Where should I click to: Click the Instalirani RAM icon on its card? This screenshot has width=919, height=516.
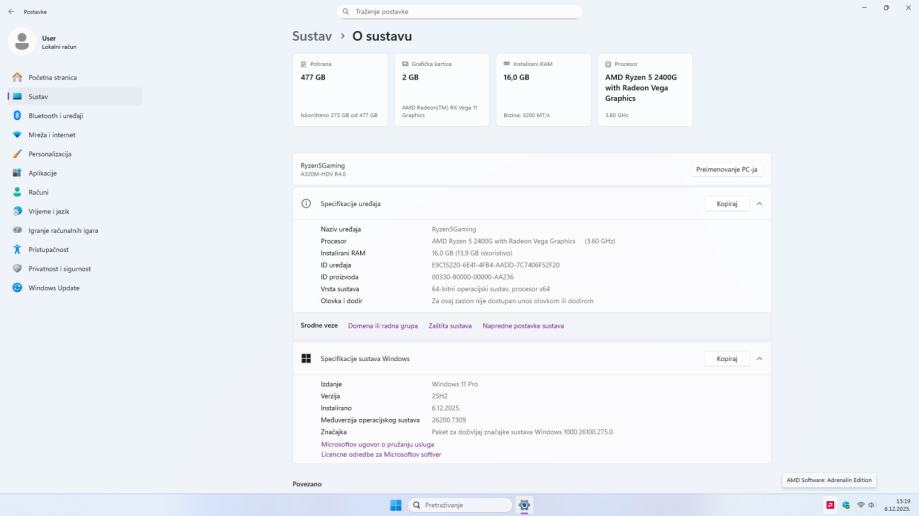pyautogui.click(x=507, y=64)
